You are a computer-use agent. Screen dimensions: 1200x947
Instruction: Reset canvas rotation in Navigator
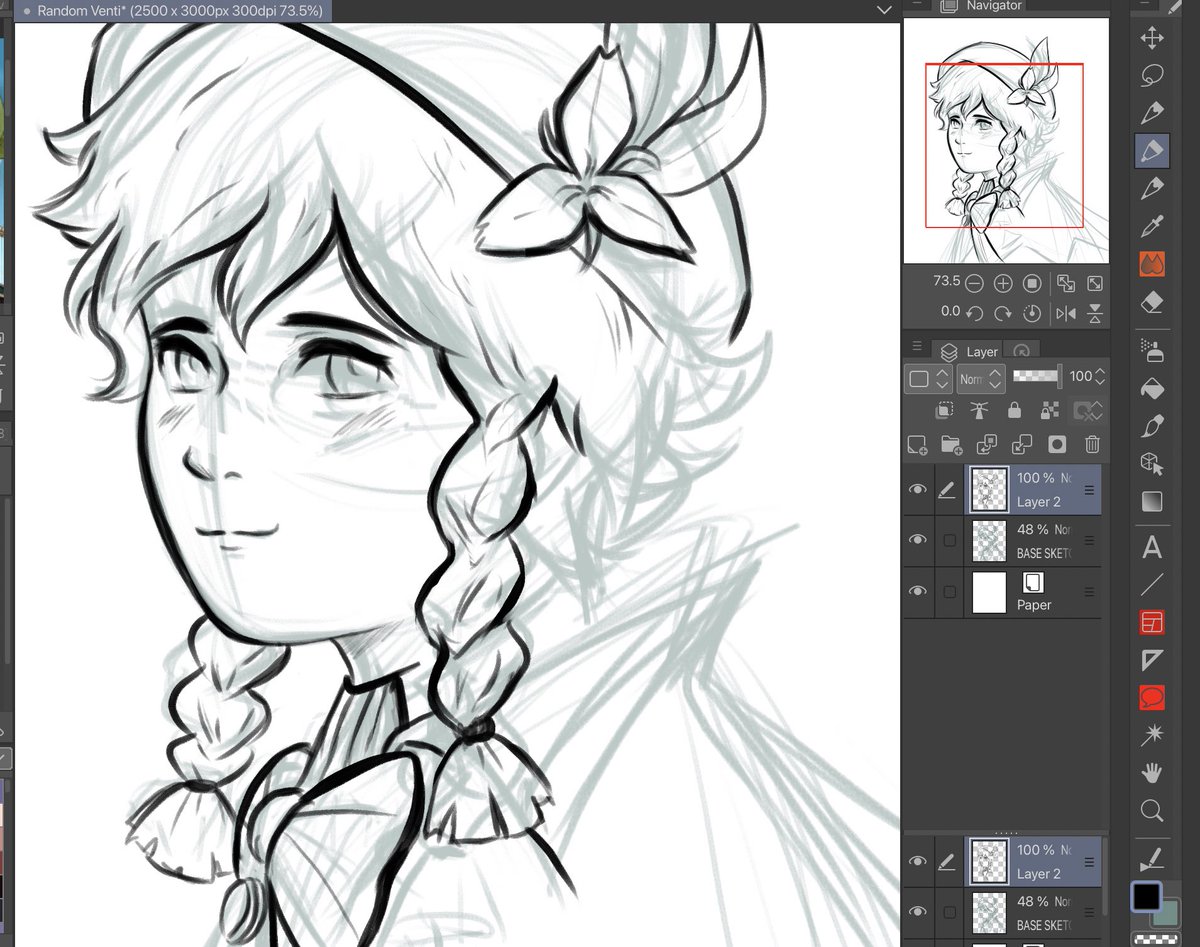coord(1033,313)
